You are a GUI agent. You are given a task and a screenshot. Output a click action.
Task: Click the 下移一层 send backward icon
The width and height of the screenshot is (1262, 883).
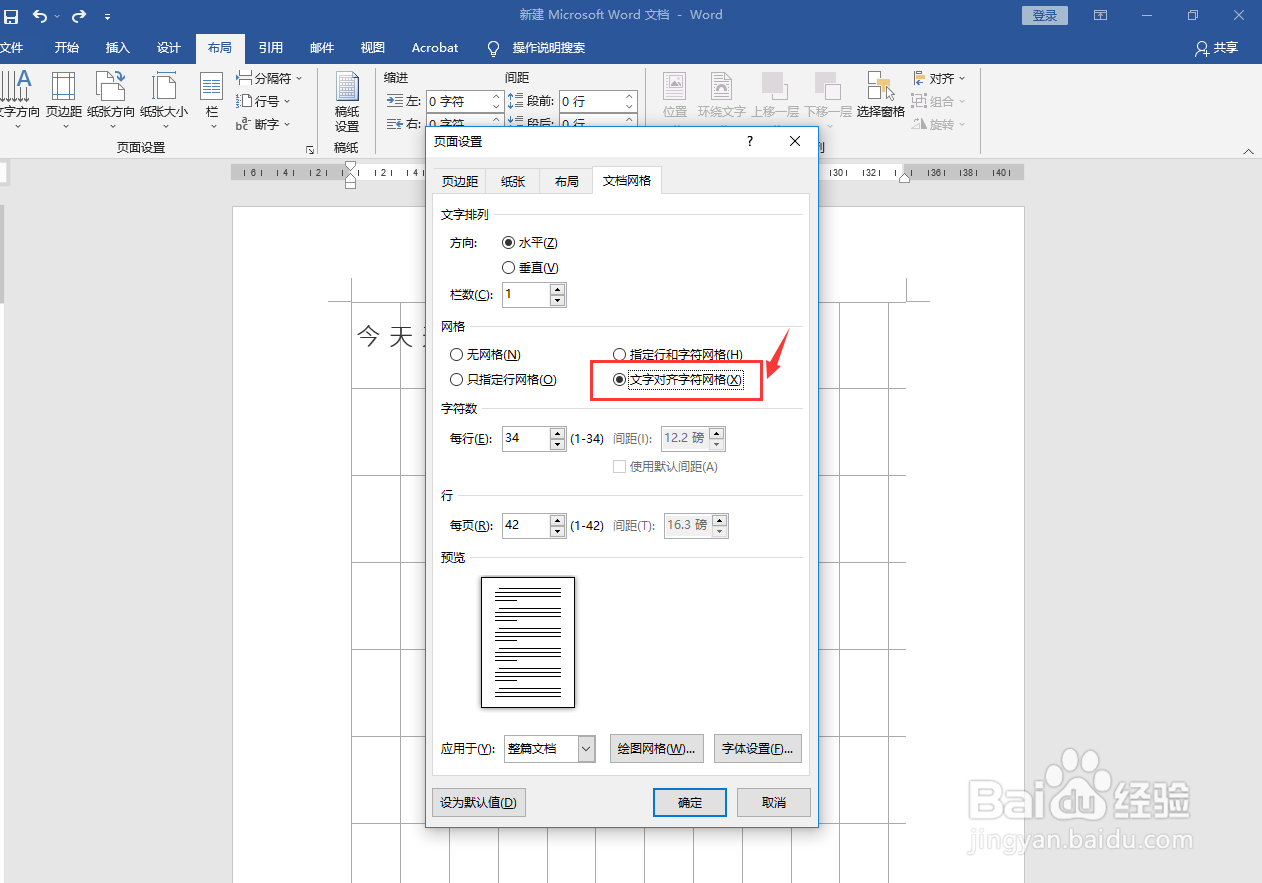827,96
